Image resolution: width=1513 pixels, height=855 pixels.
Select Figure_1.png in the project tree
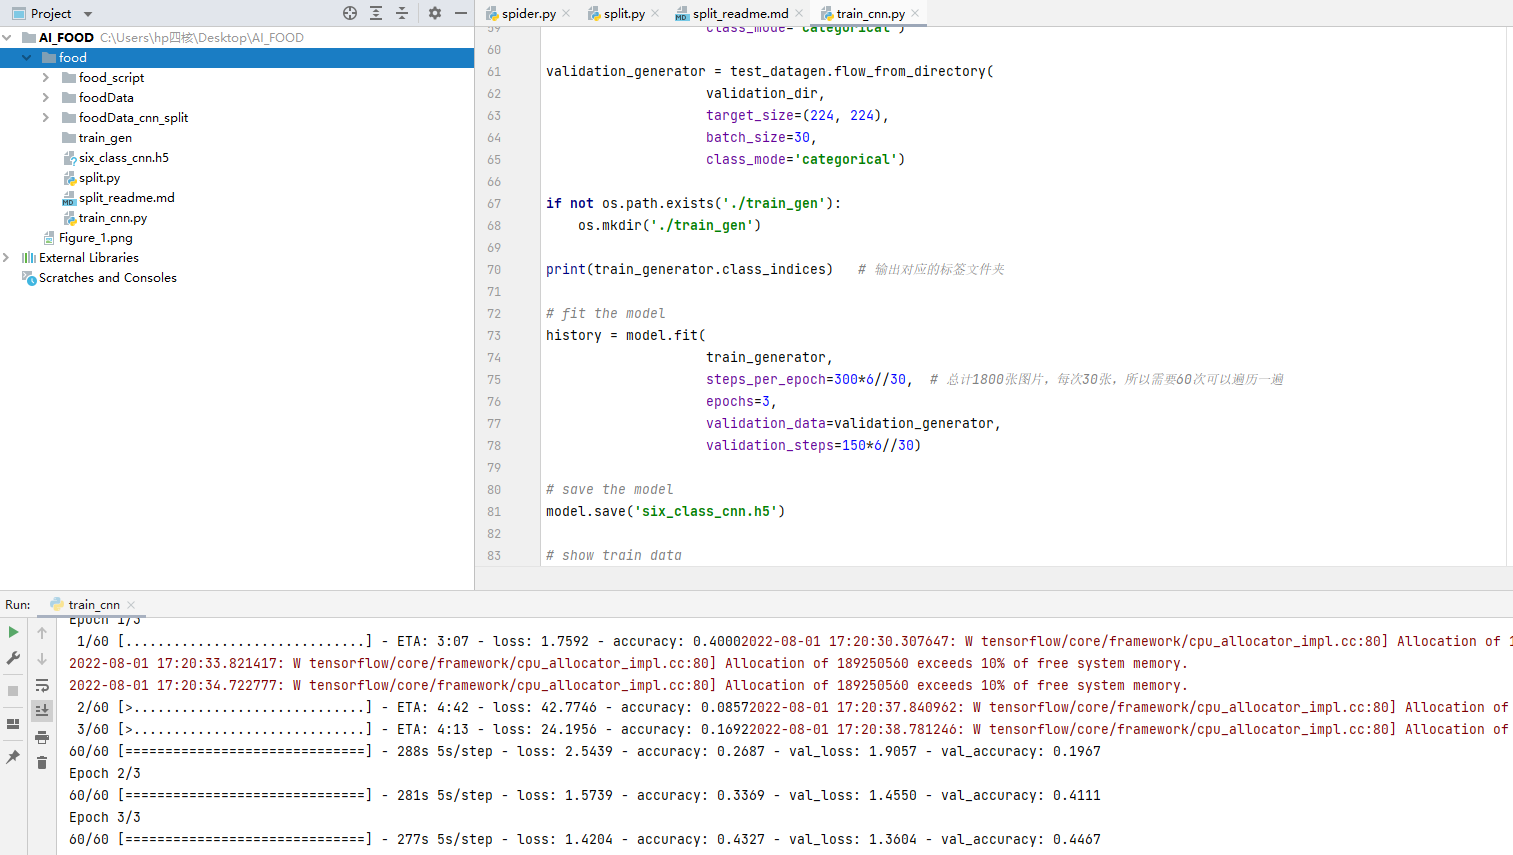(x=95, y=237)
